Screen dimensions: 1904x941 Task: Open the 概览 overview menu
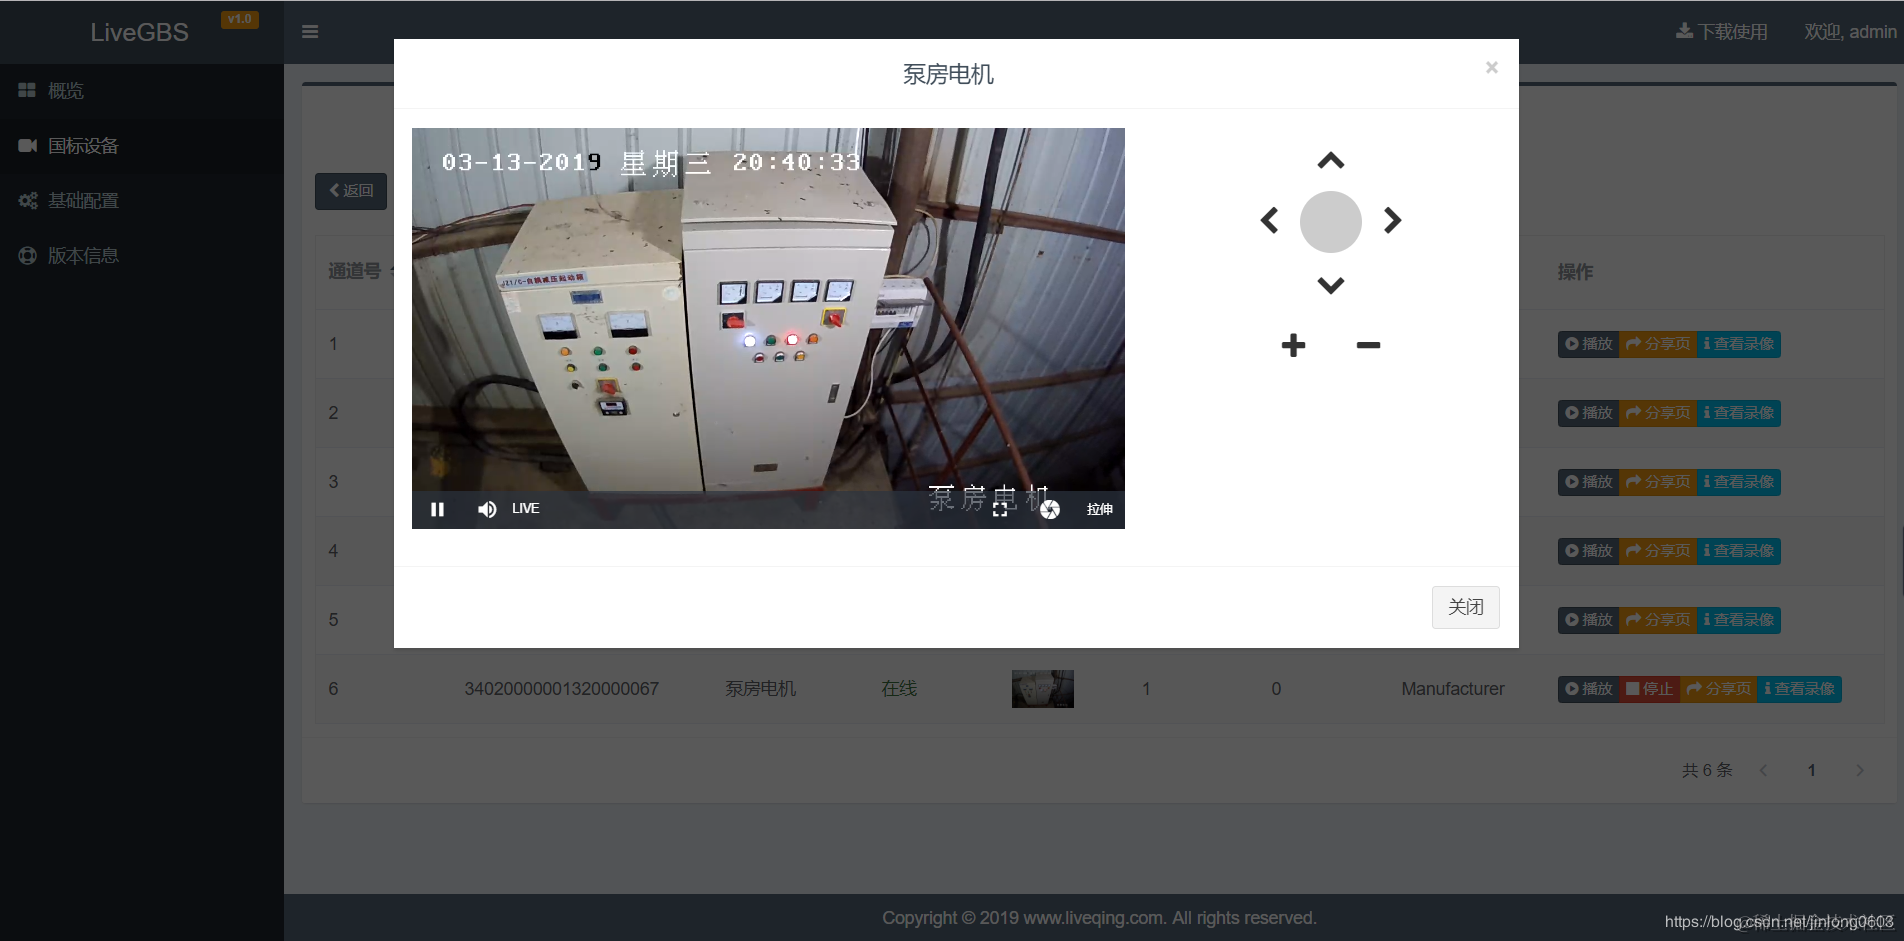[142, 91]
